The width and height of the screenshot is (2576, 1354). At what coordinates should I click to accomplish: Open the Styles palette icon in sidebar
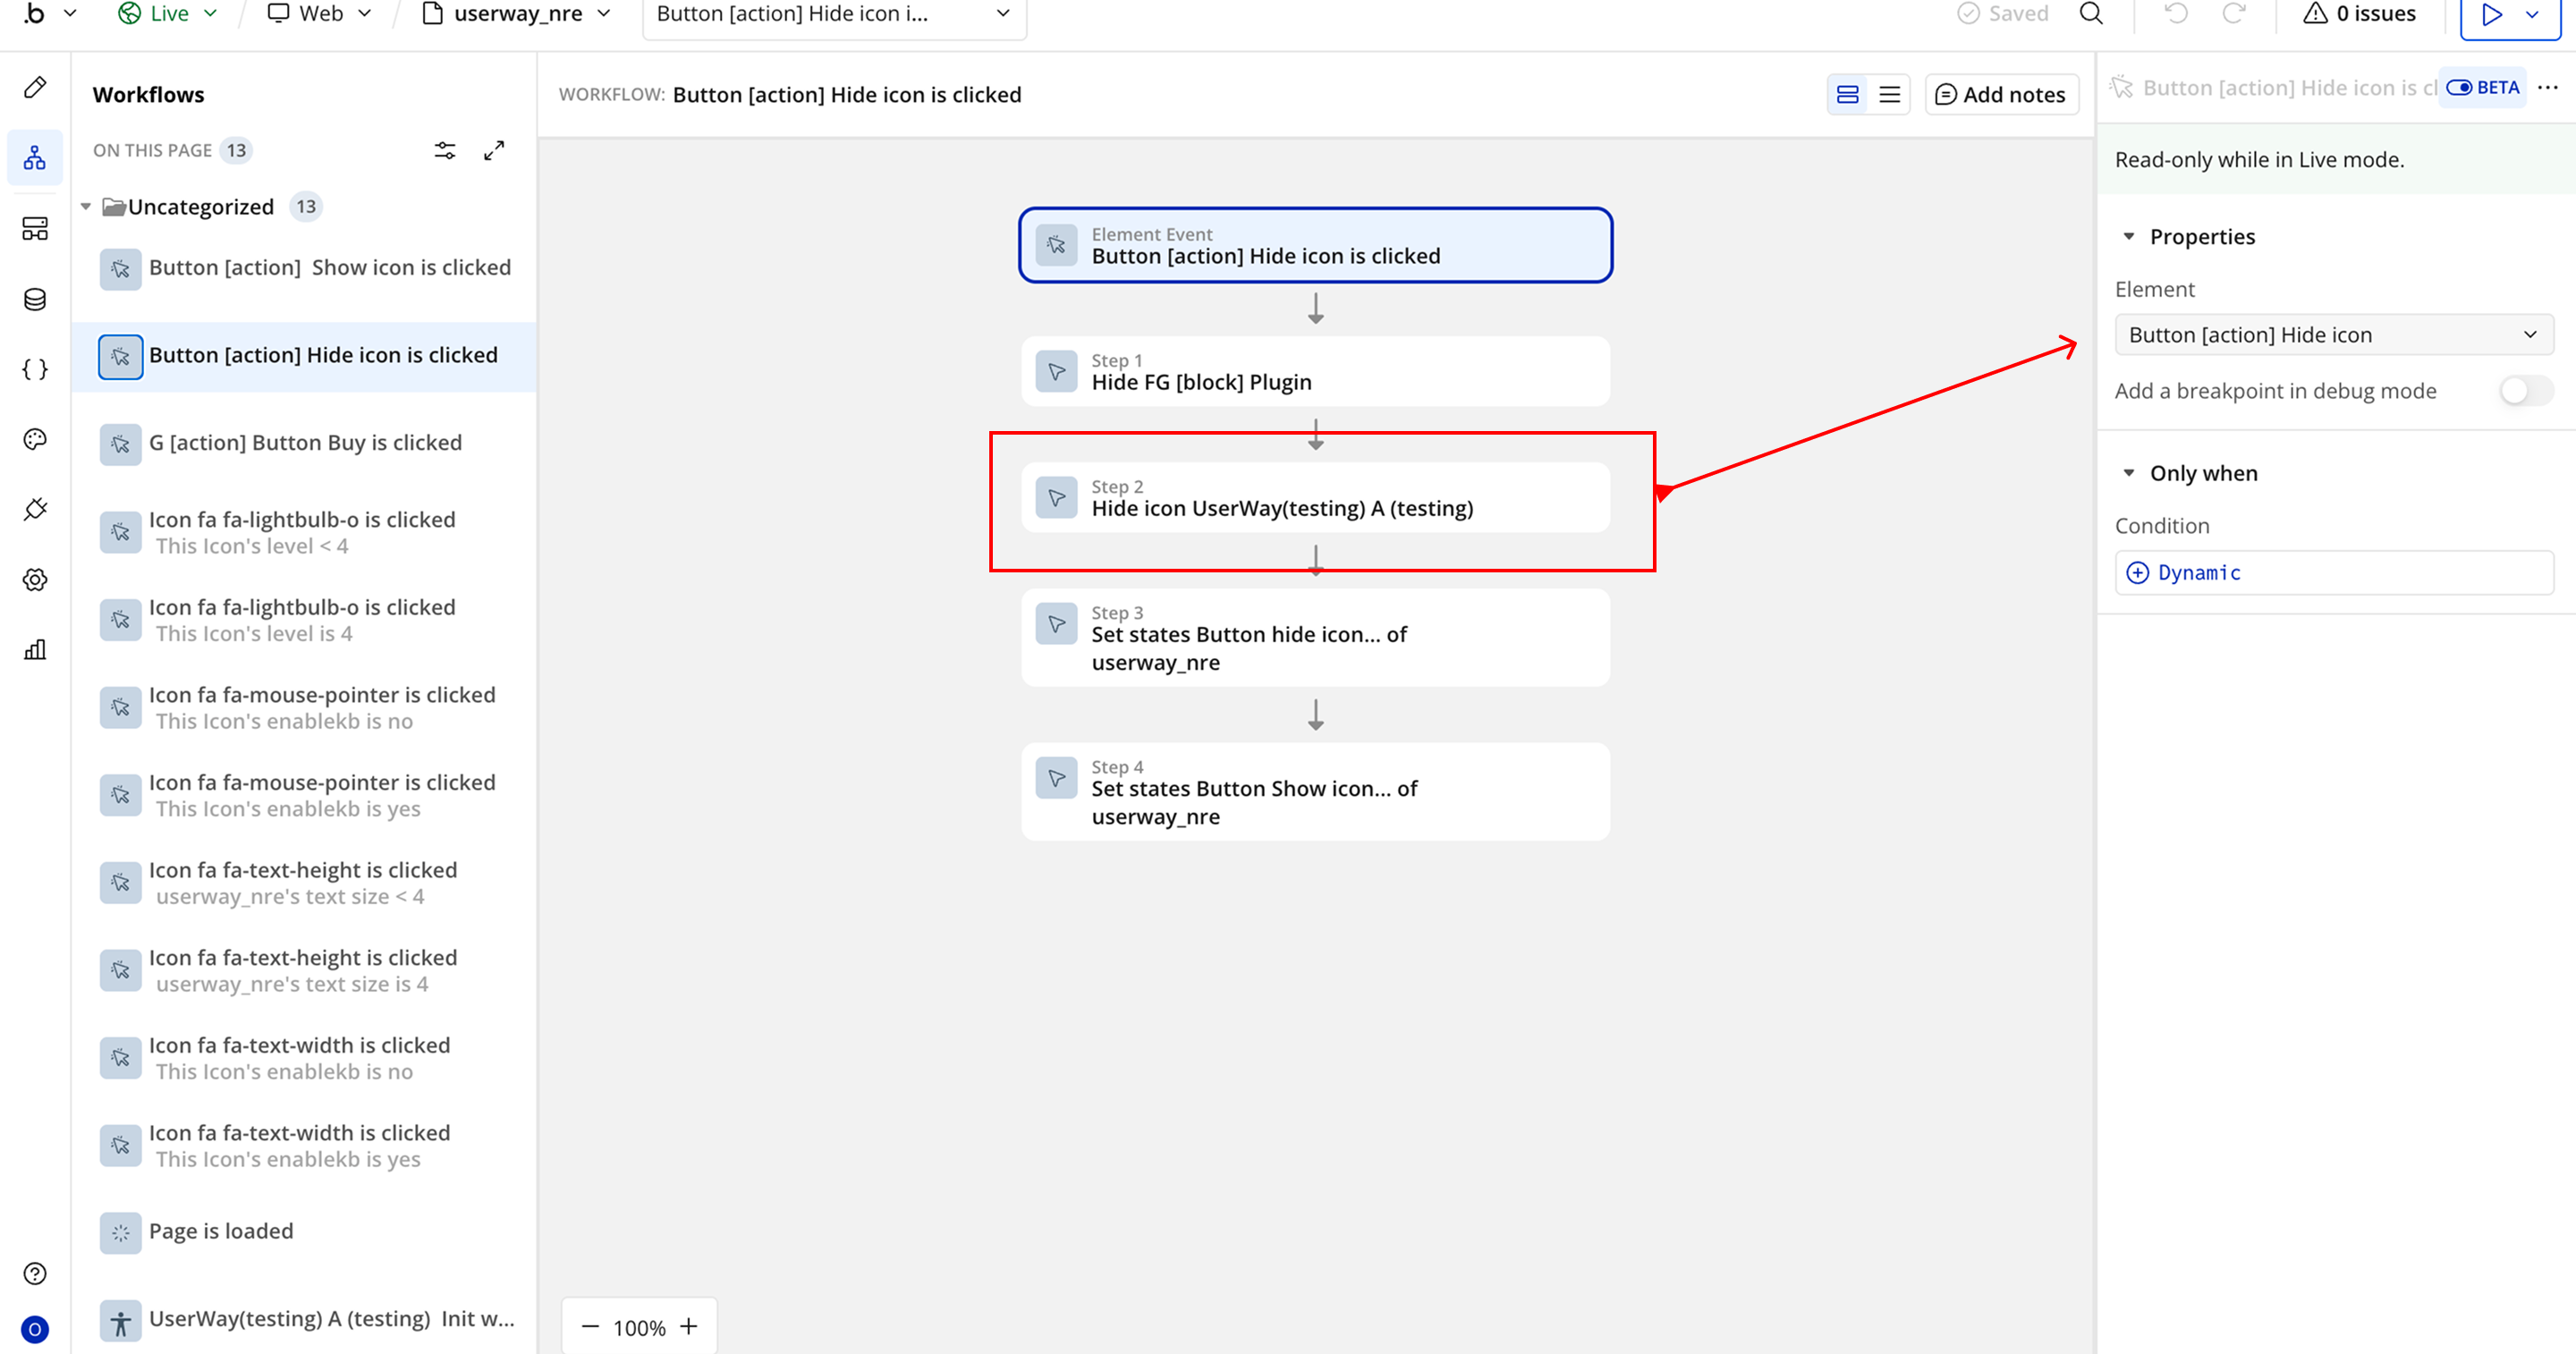tap(35, 439)
